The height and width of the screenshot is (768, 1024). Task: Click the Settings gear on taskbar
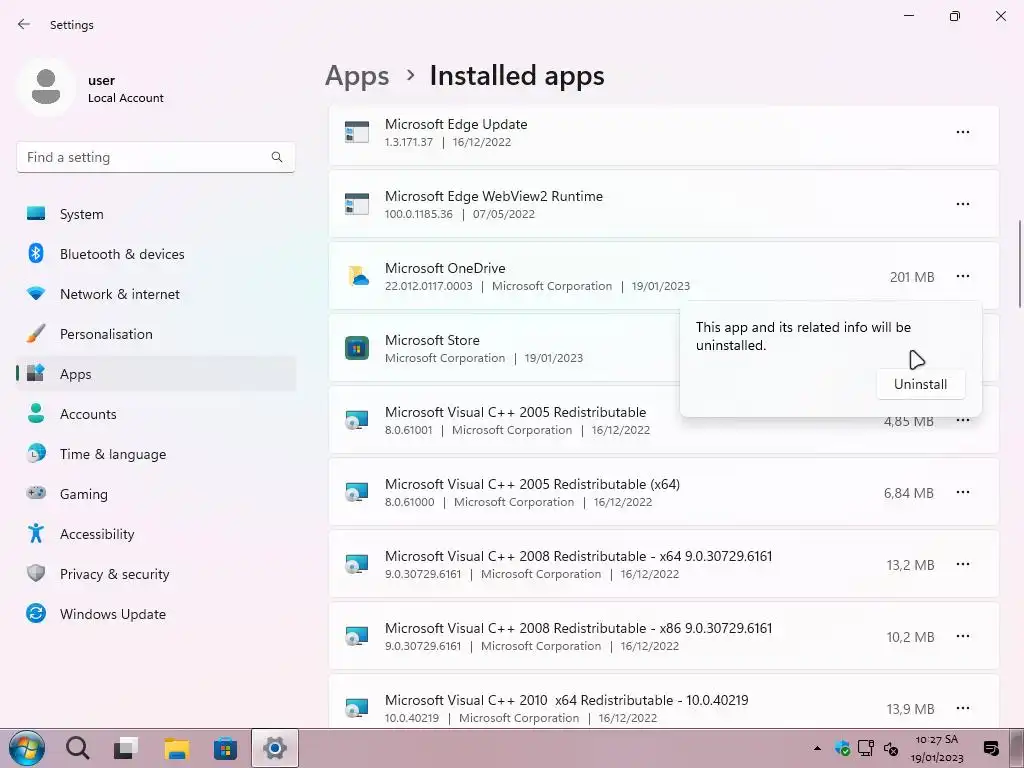(x=275, y=748)
